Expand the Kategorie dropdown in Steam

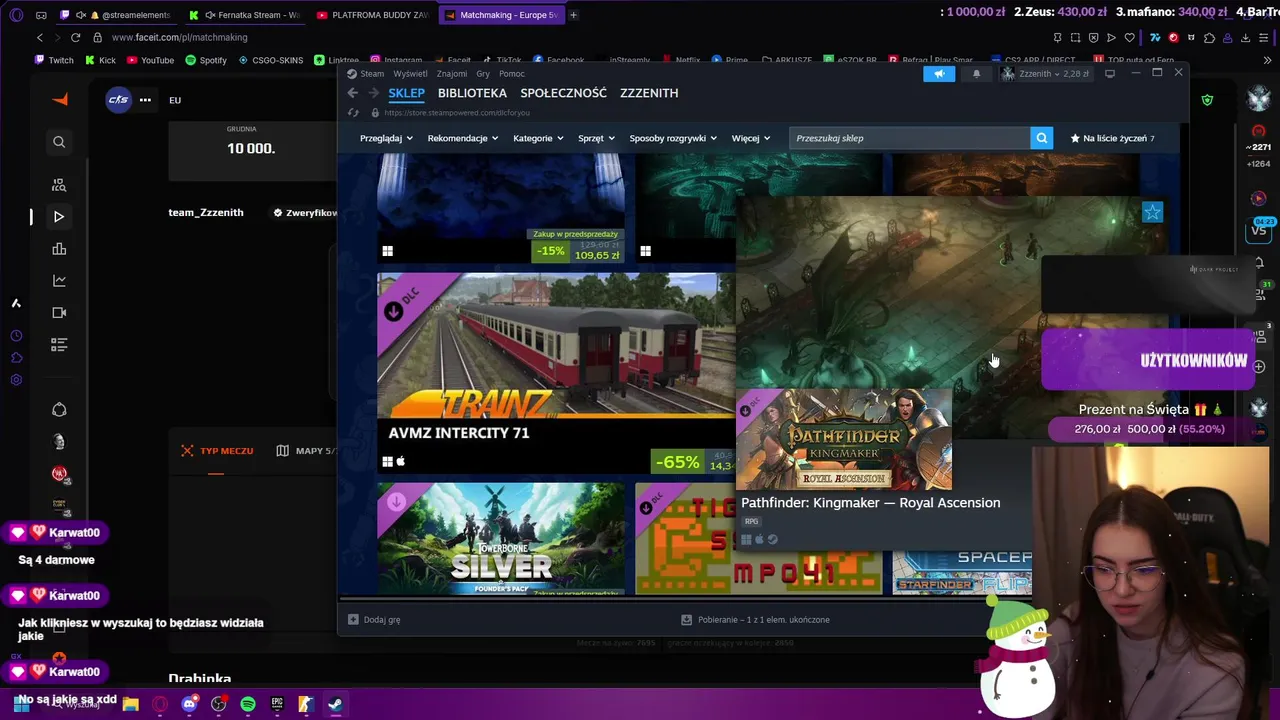pyautogui.click(x=538, y=138)
